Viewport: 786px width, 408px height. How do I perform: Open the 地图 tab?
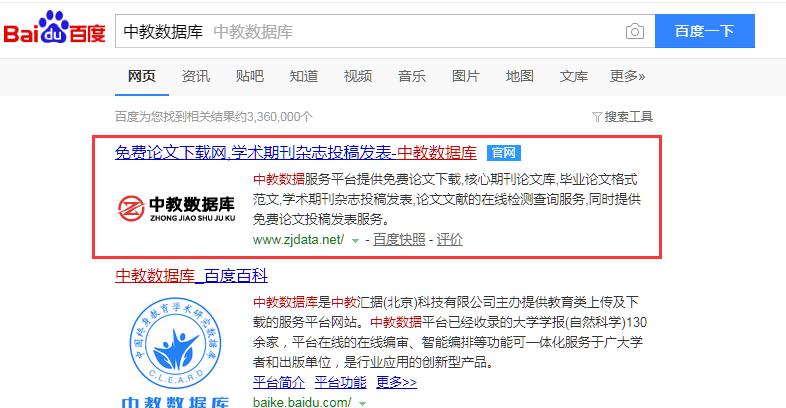coord(520,76)
